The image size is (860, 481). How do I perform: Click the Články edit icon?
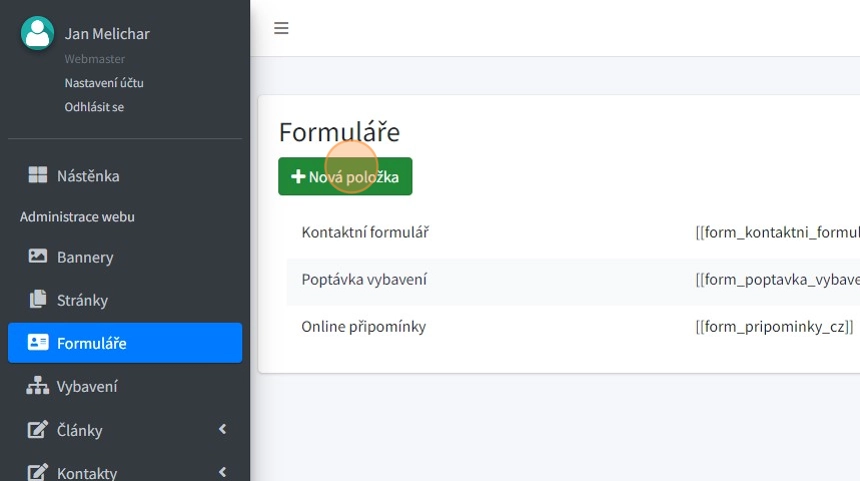pos(38,430)
